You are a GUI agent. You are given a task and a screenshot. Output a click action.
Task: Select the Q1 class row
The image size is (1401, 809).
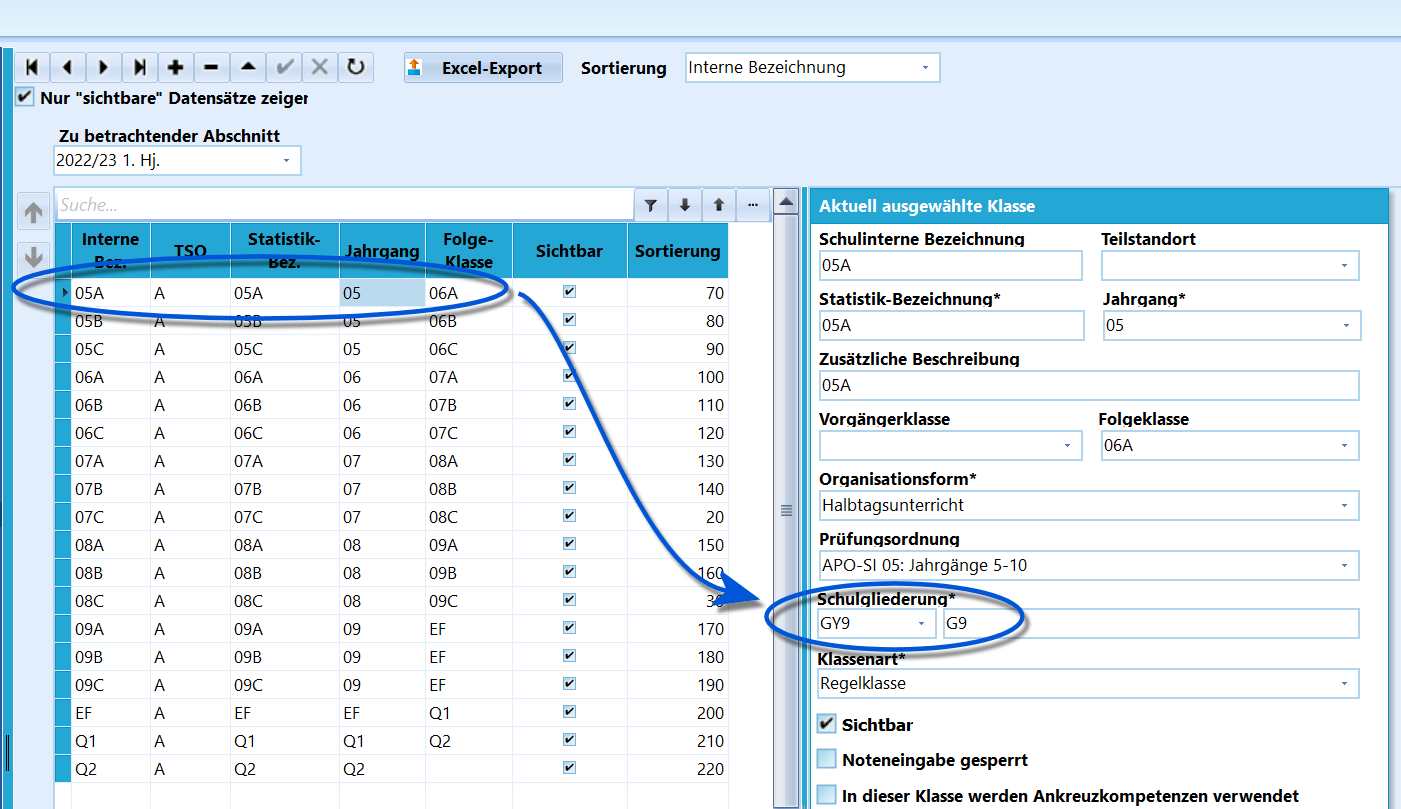[400, 741]
